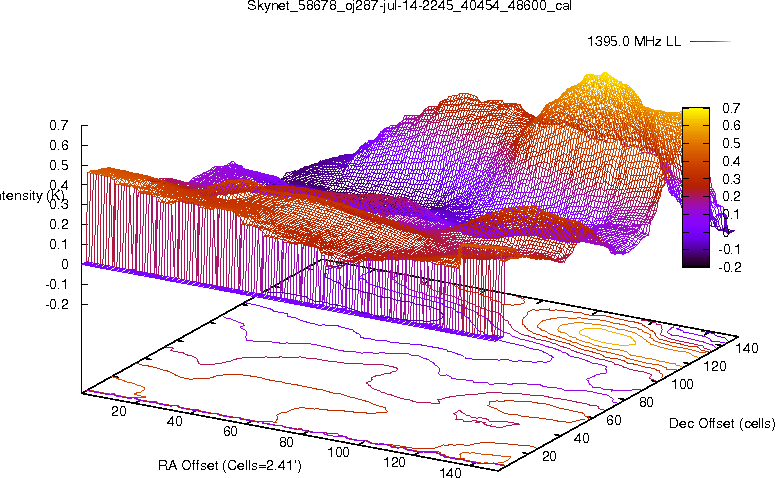Click the 40 tick on the Dec Offset axis
The image size is (775, 478).
(x=582, y=438)
